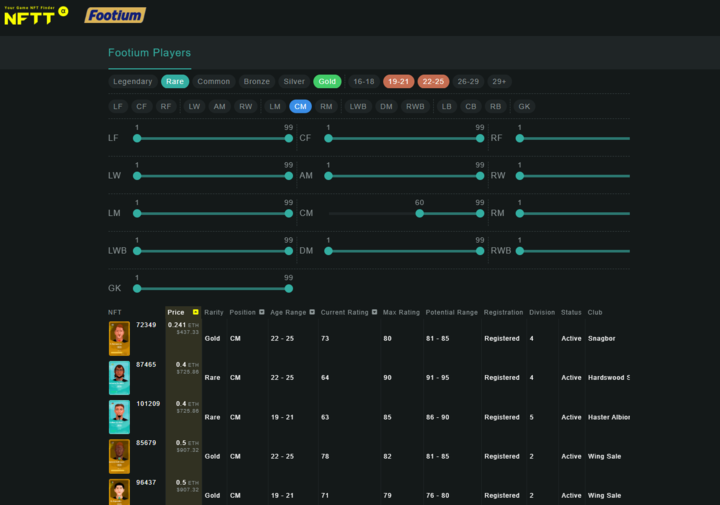Open player card thumbnail 87465
Viewport: 720px width, 505px height.
[119, 378]
